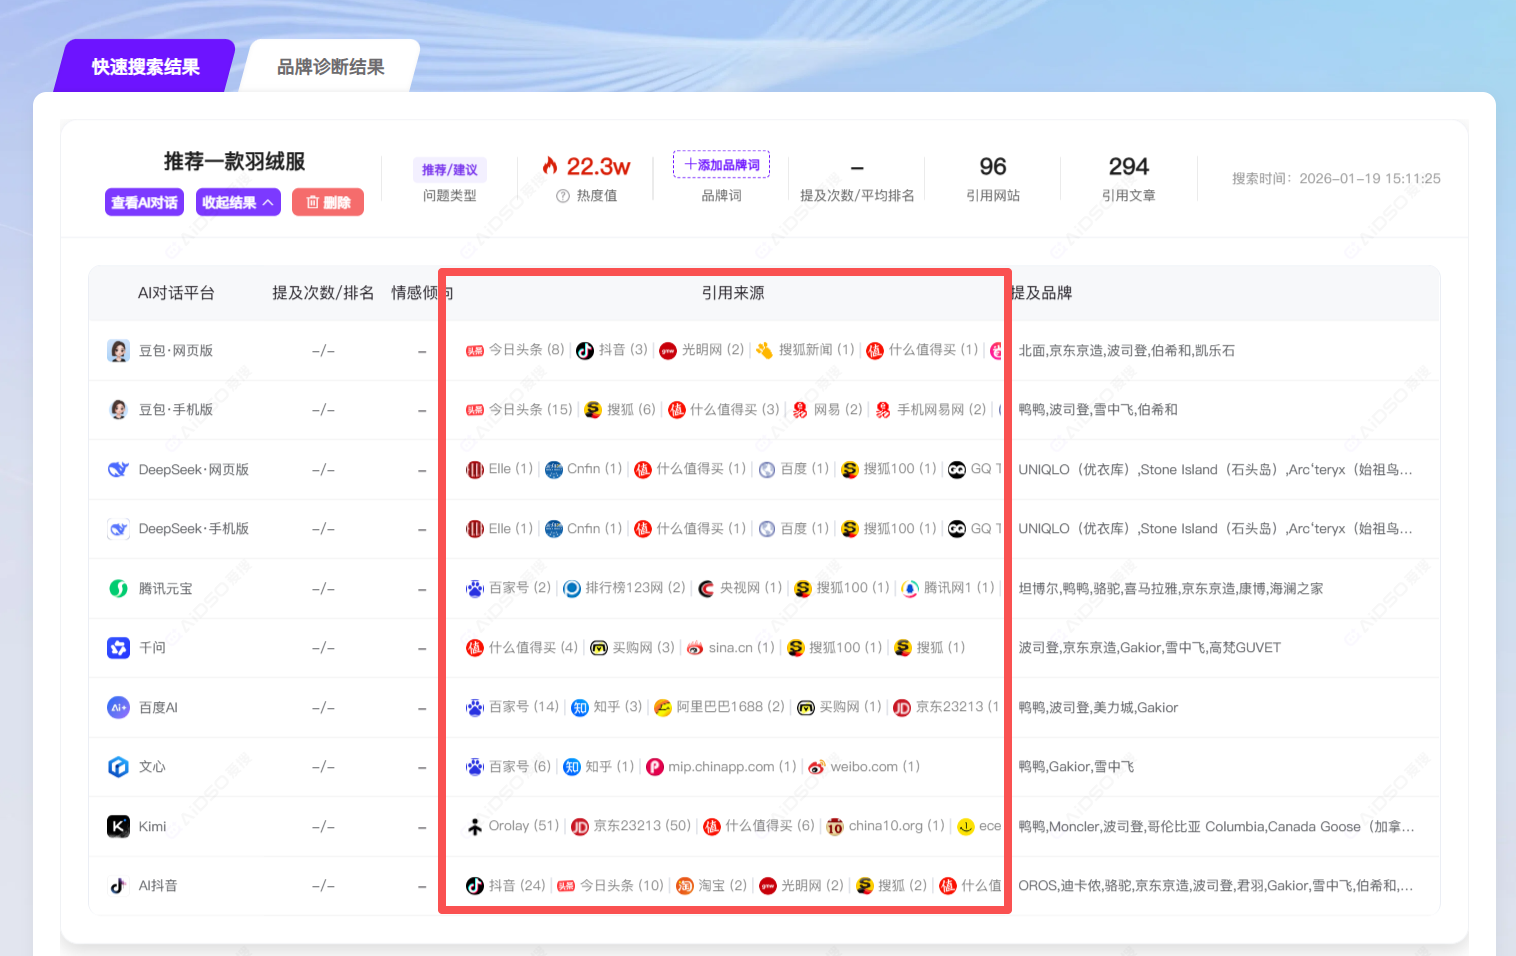Click the 文心 platform icon
The image size is (1516, 956).
118,767
